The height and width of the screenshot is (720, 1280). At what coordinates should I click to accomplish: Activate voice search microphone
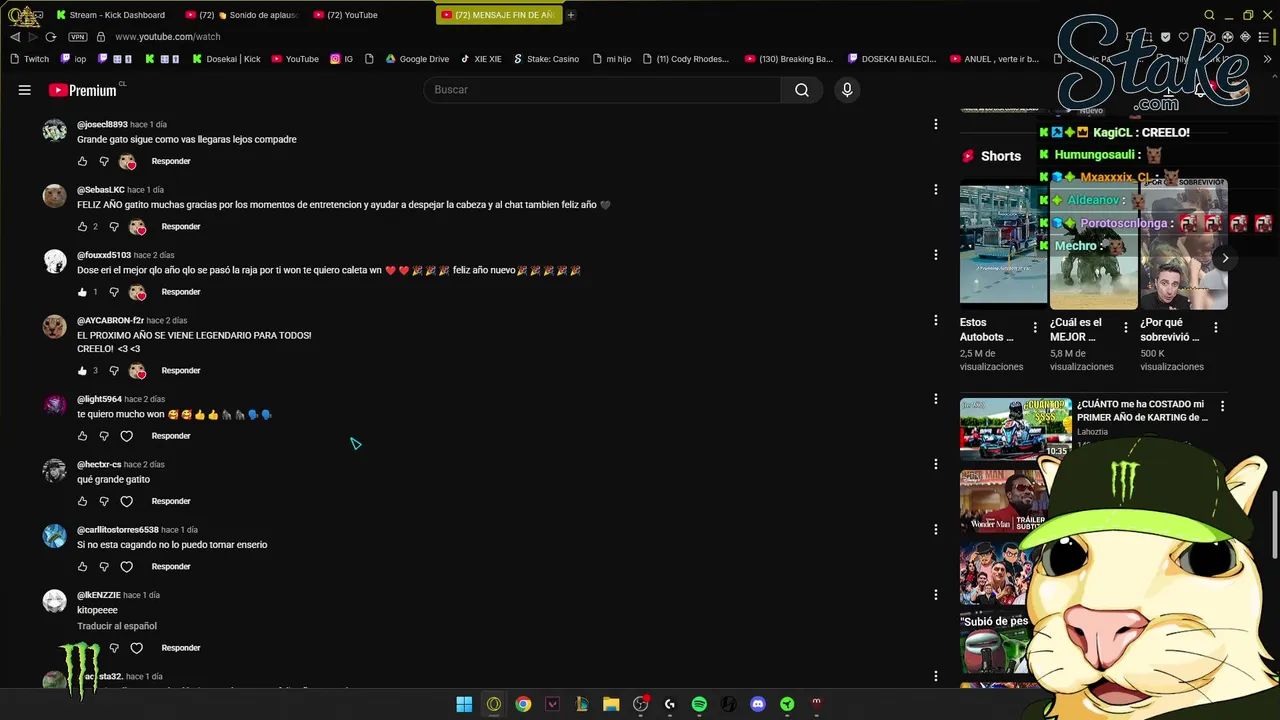click(x=847, y=90)
